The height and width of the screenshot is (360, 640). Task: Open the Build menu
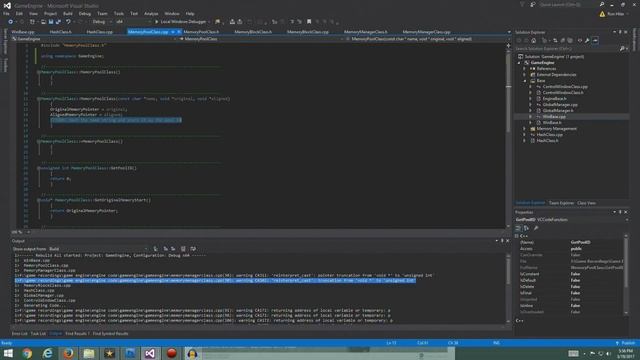(x=67, y=13)
